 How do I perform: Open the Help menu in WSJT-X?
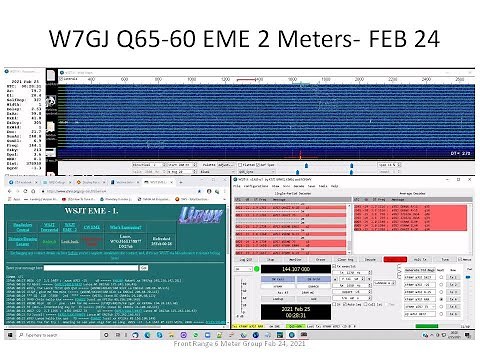[334, 186]
